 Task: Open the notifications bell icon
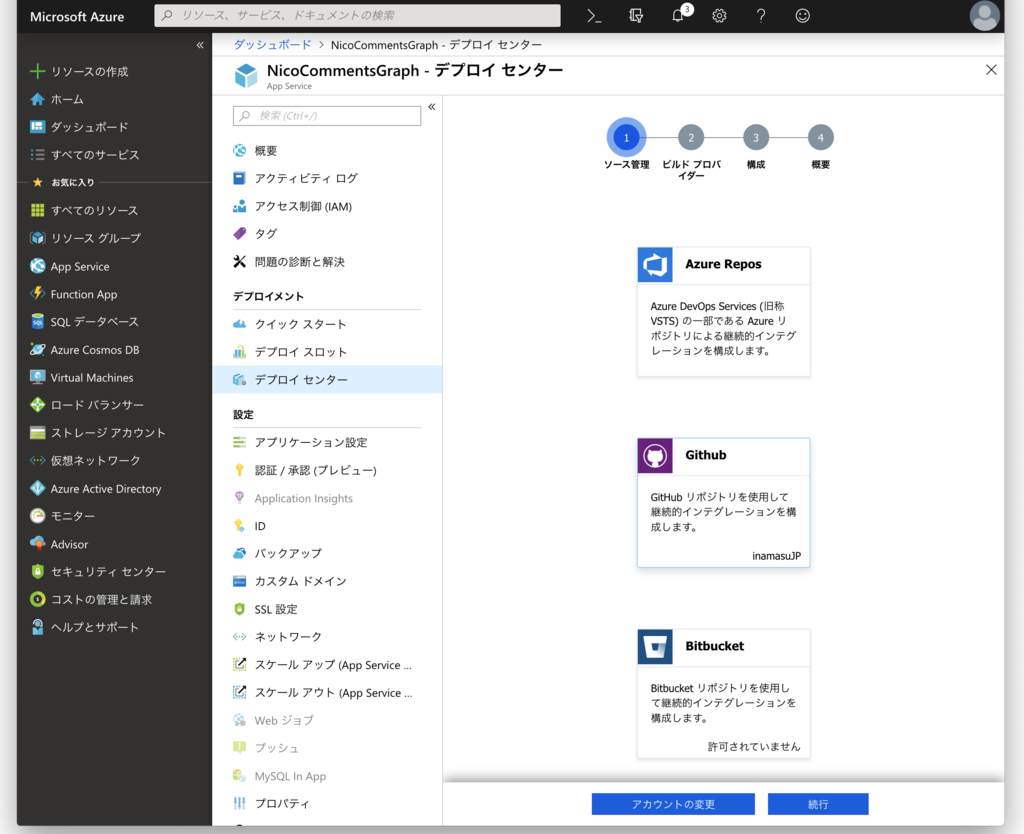coord(678,16)
